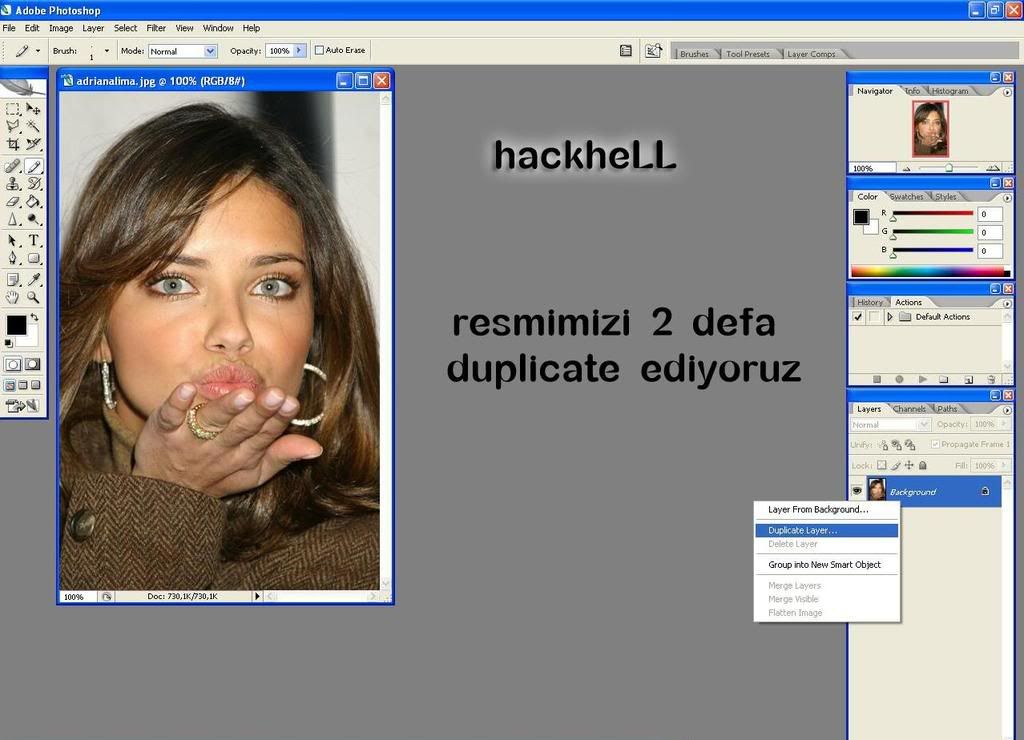This screenshot has height=740, width=1024.
Task: Open the Opacity slider arrow in options bar
Action: tap(300, 50)
